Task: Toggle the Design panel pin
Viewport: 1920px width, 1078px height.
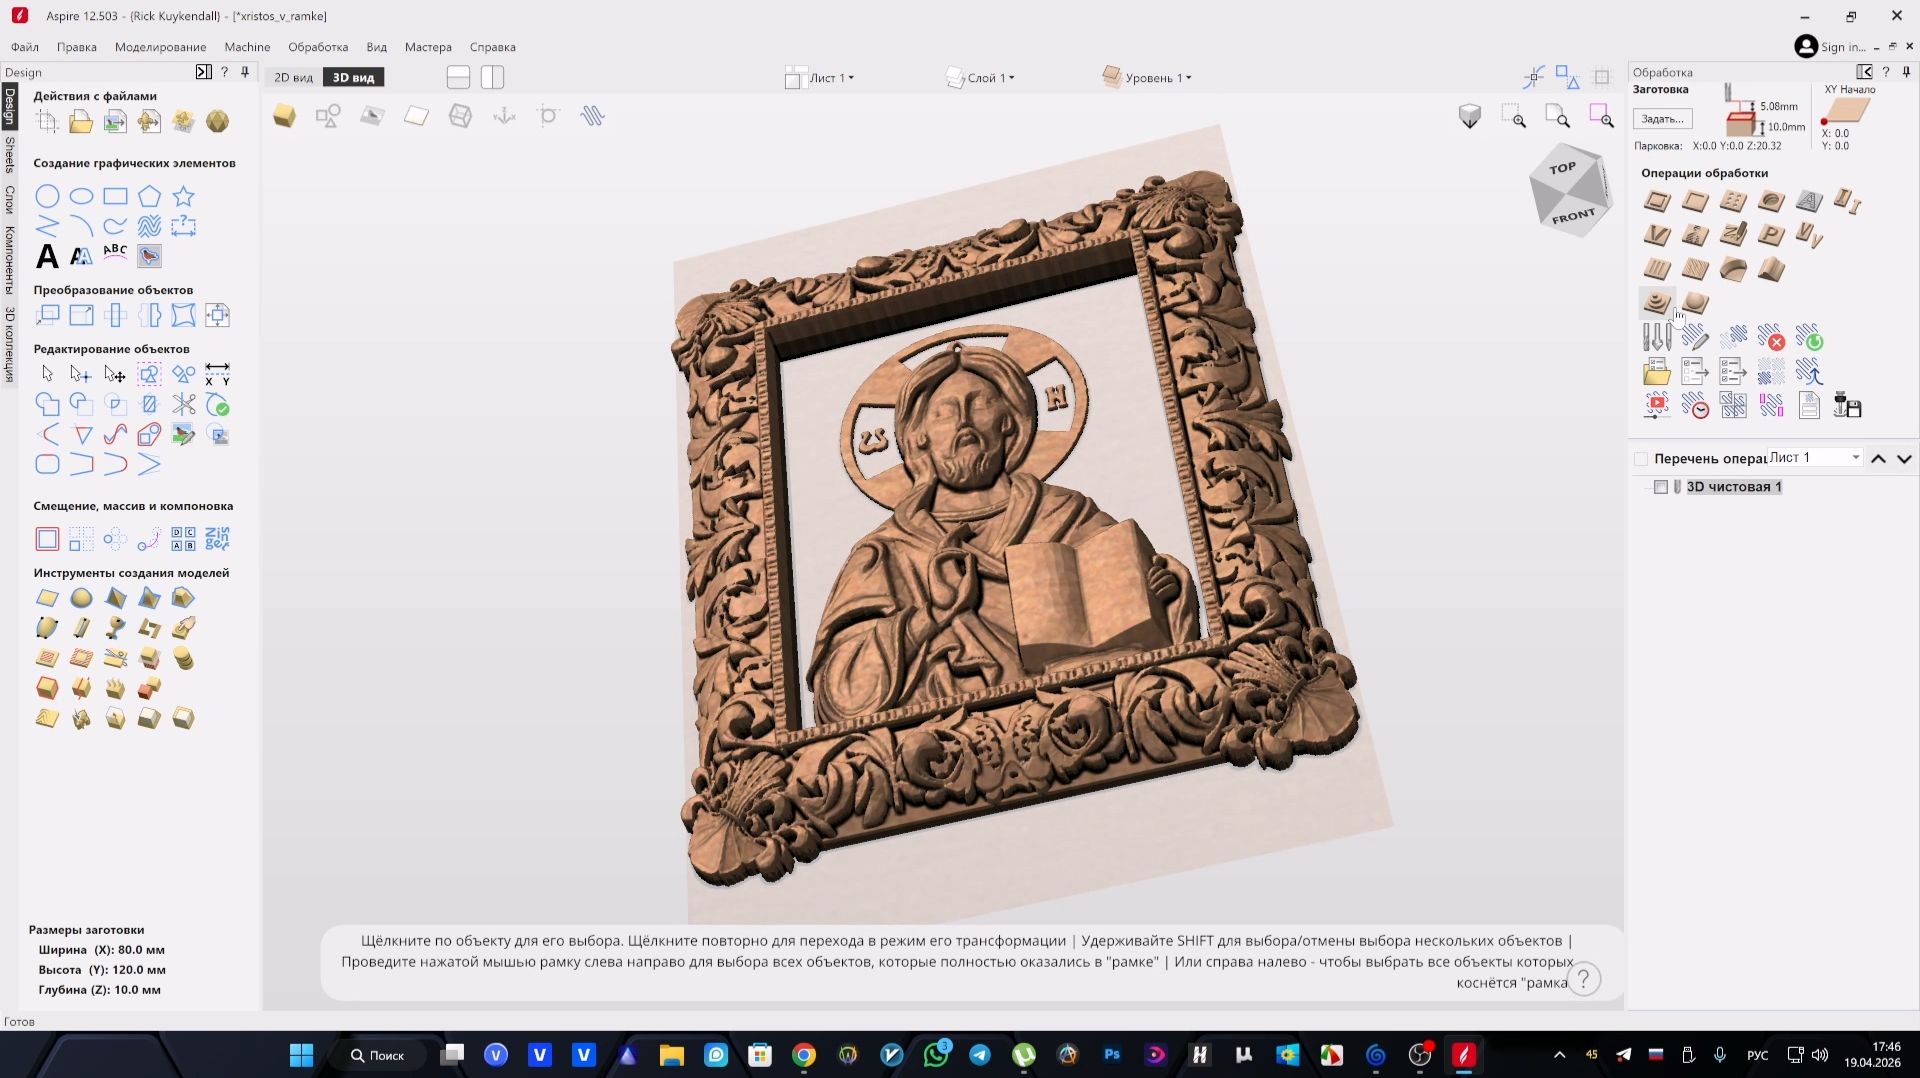Action: click(245, 72)
